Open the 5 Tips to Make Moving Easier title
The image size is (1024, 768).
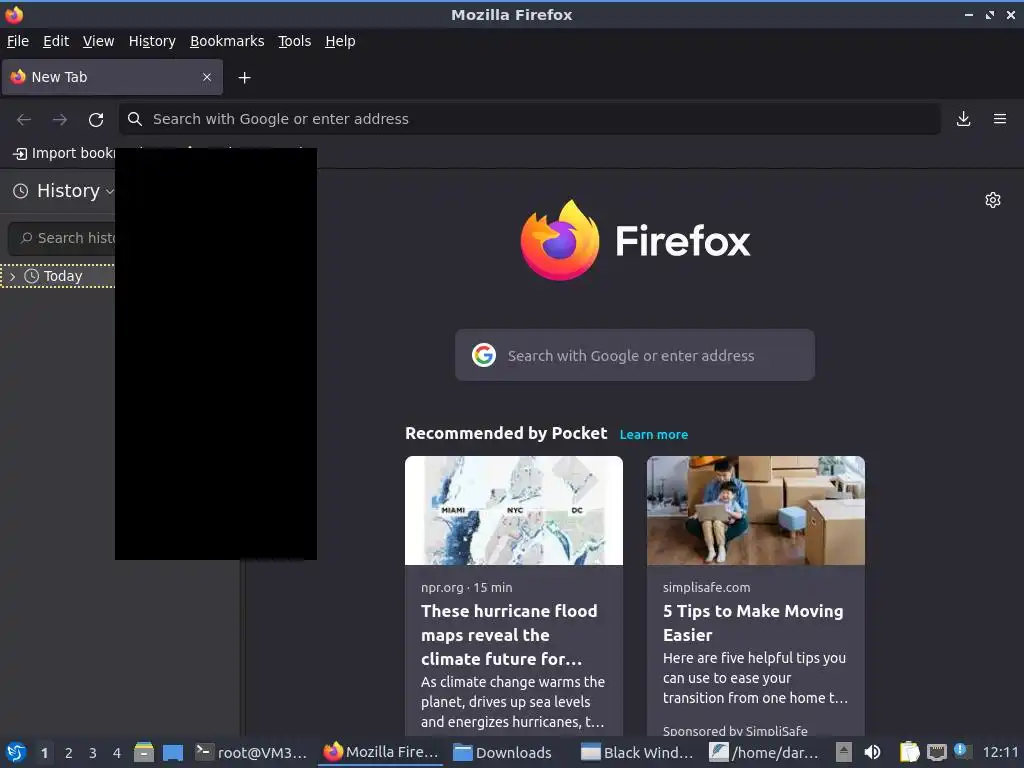[753, 623]
